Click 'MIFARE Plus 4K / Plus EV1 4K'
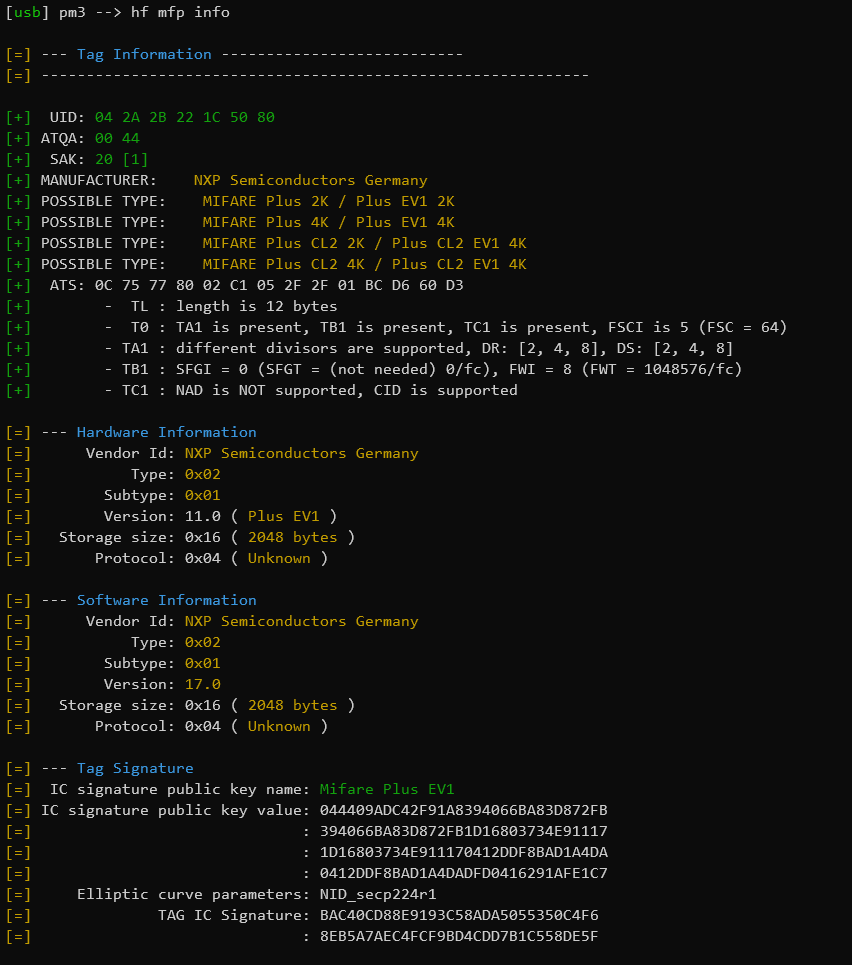Image resolution: width=852 pixels, height=965 pixels. click(328, 222)
